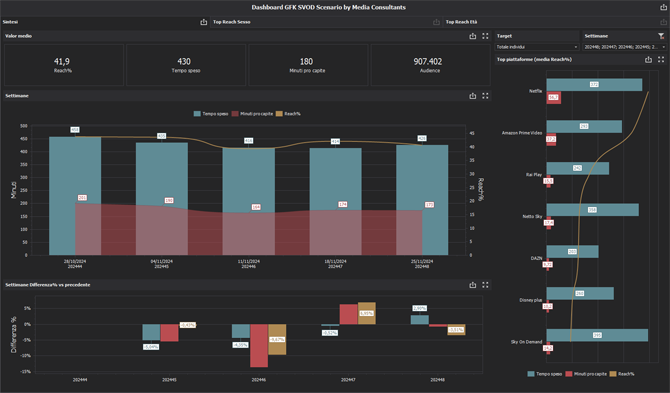Click the dark red Minuti pro capite swatch in Settimane legend

click(x=235, y=114)
